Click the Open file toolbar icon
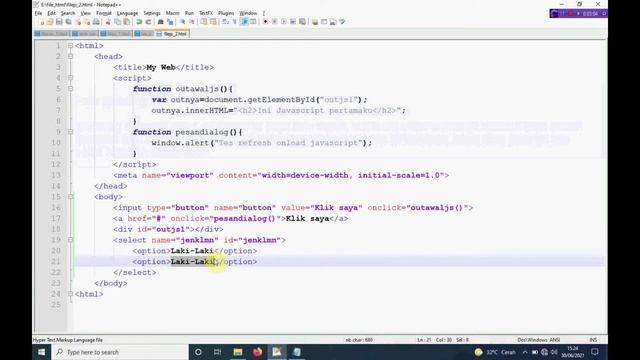Screen dimensions: 640x360 (50, 22)
